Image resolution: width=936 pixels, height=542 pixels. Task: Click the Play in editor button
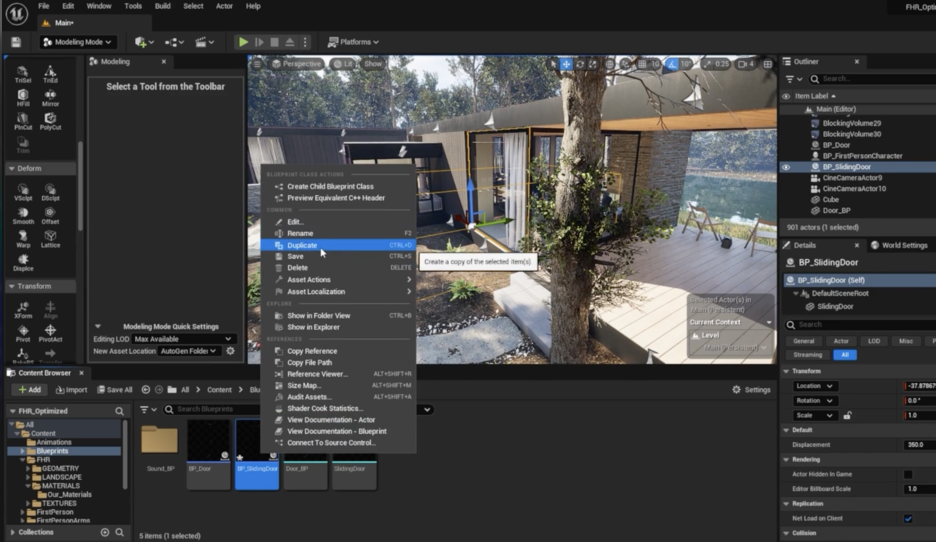(x=243, y=42)
